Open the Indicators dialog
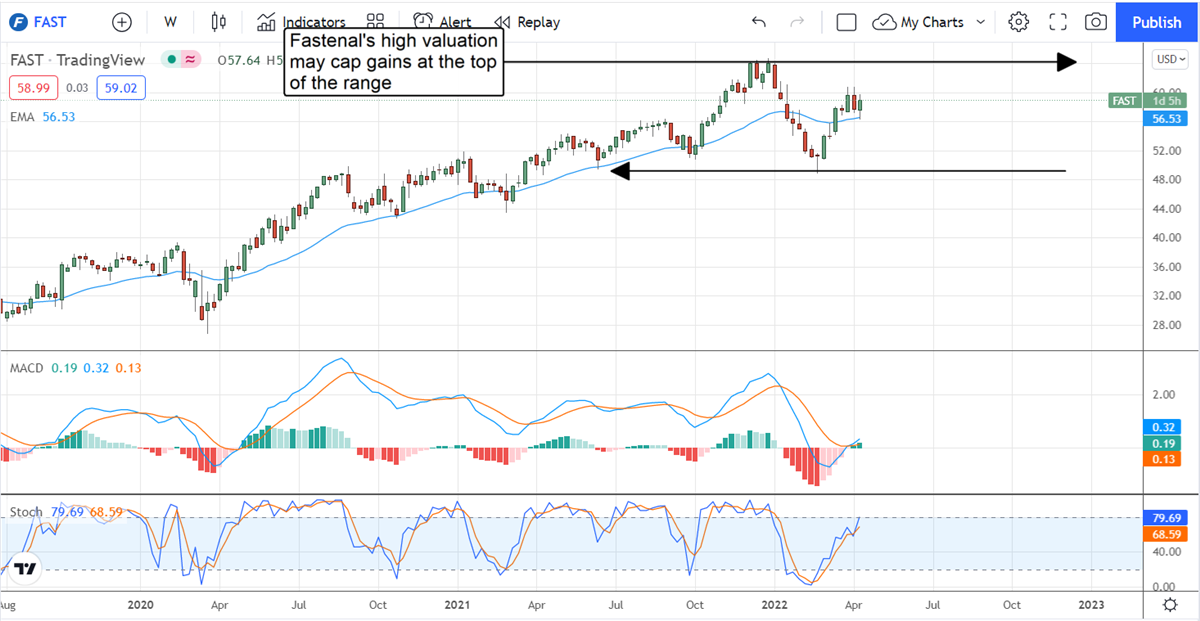This screenshot has height=621, width=1200. pos(301,22)
